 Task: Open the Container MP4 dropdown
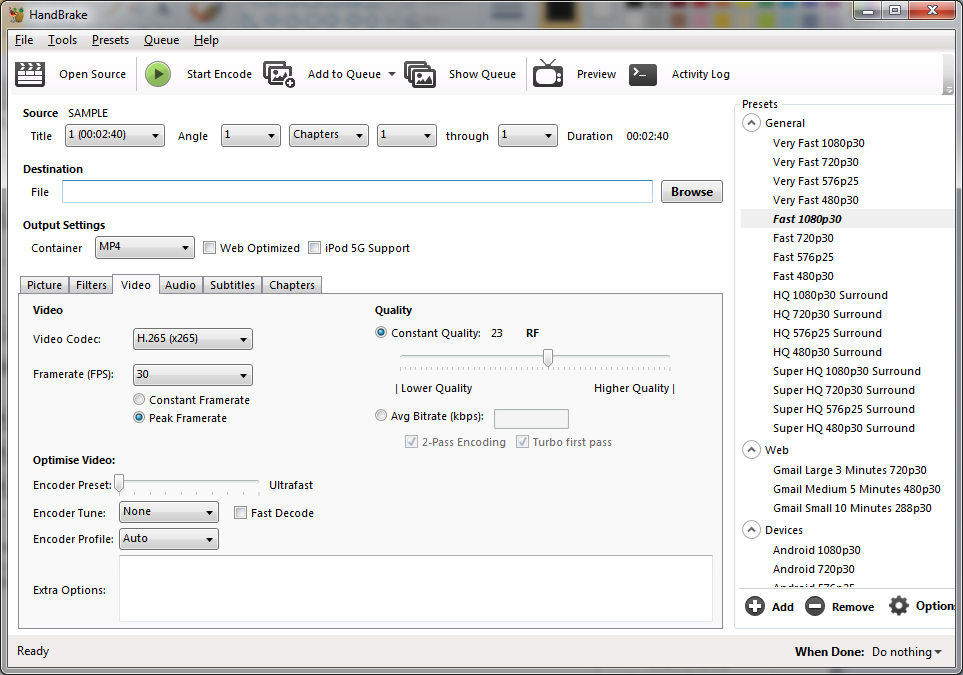pyautogui.click(x=145, y=248)
